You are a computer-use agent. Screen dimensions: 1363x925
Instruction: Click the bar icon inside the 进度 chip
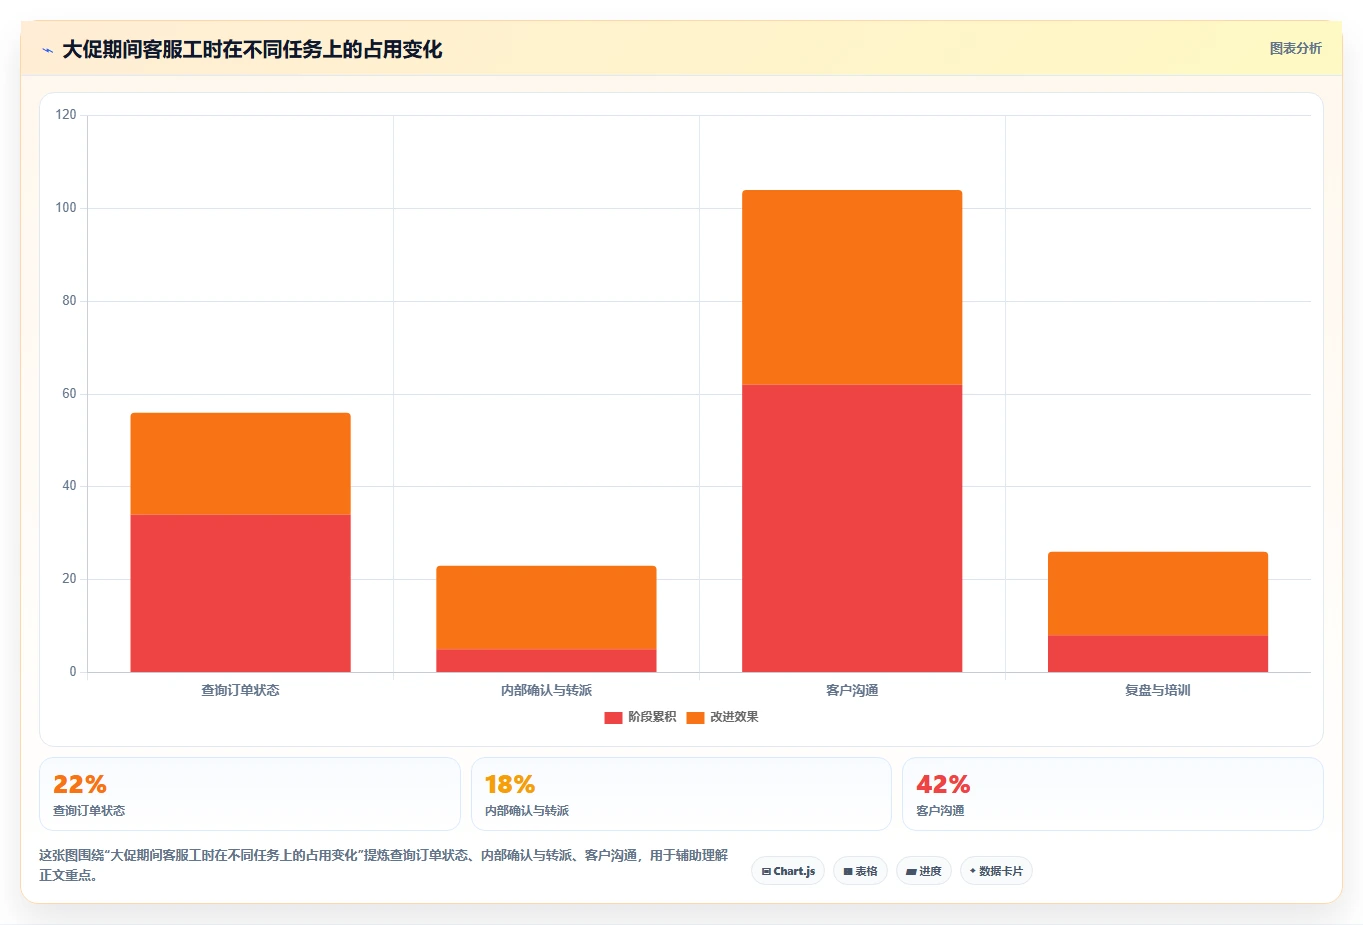(x=911, y=872)
